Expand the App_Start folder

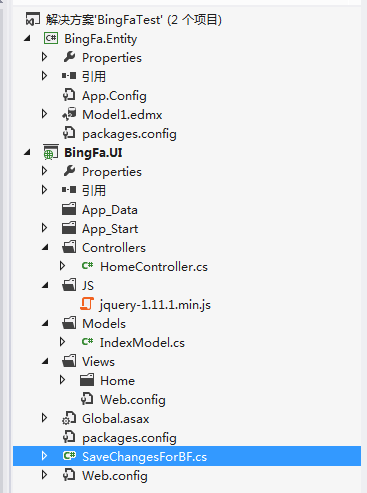point(44,228)
